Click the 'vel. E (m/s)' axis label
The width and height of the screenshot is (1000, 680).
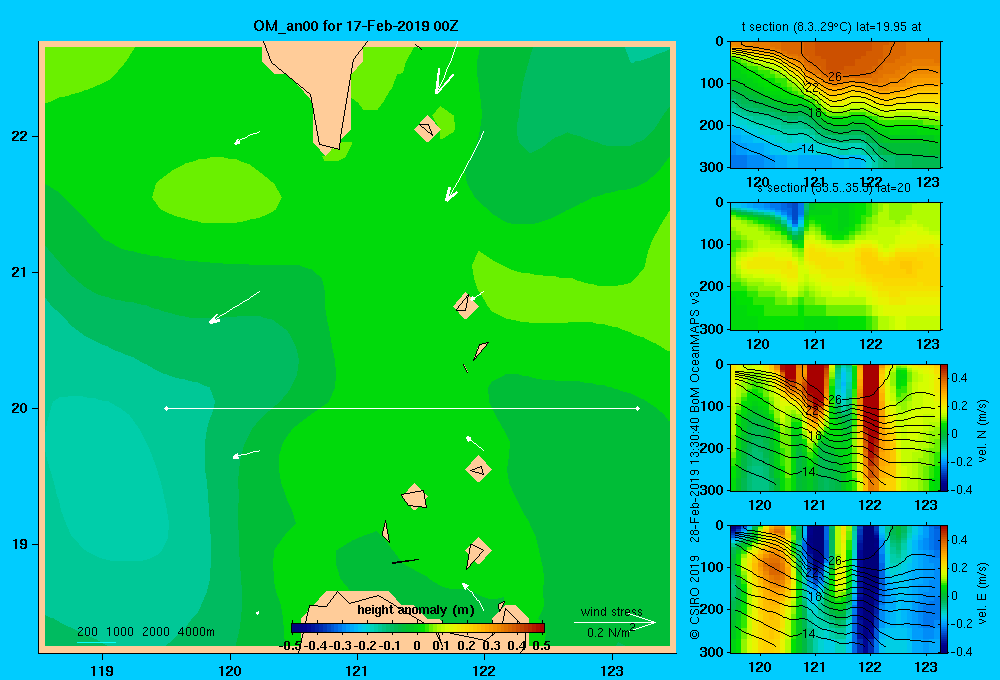pyautogui.click(x=982, y=593)
